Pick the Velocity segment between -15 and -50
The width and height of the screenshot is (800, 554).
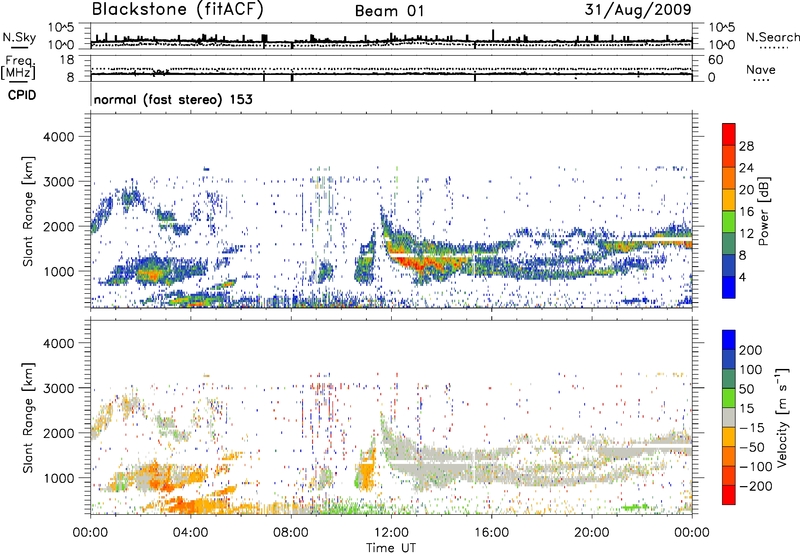pos(729,437)
